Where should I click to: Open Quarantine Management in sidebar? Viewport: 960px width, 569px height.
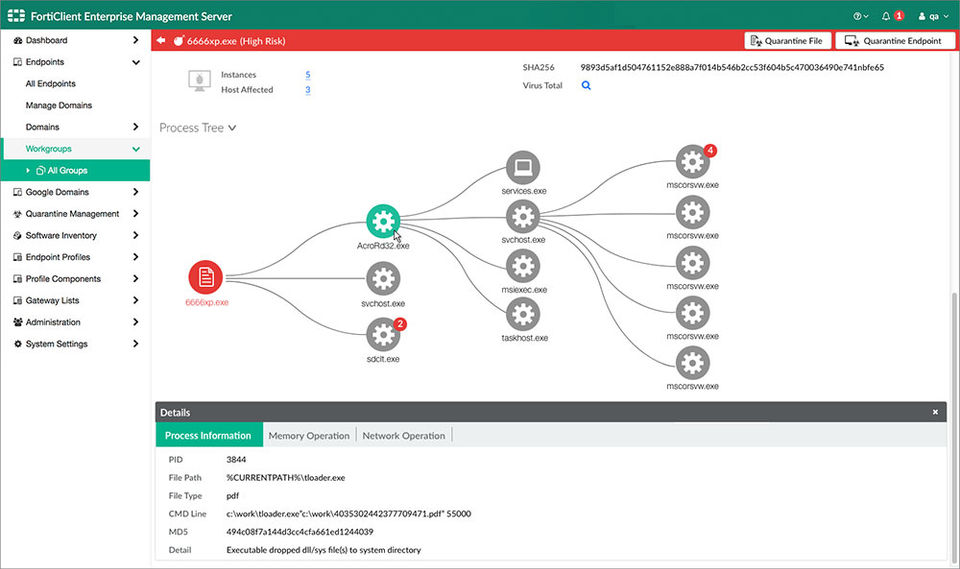click(72, 214)
